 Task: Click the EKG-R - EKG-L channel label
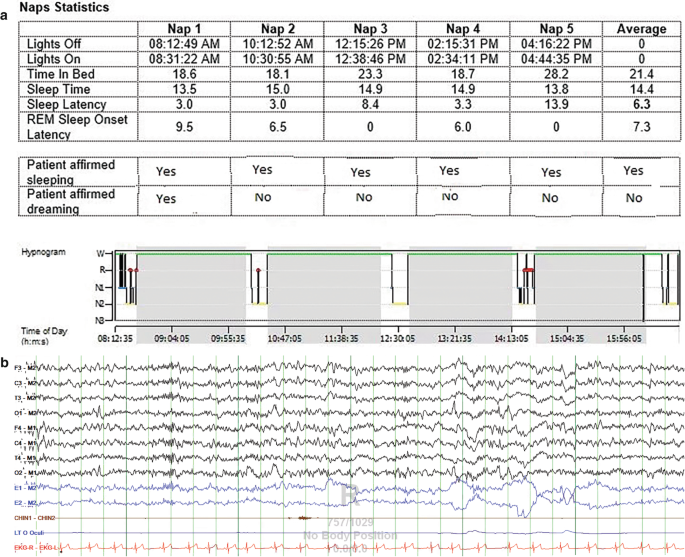(28, 548)
